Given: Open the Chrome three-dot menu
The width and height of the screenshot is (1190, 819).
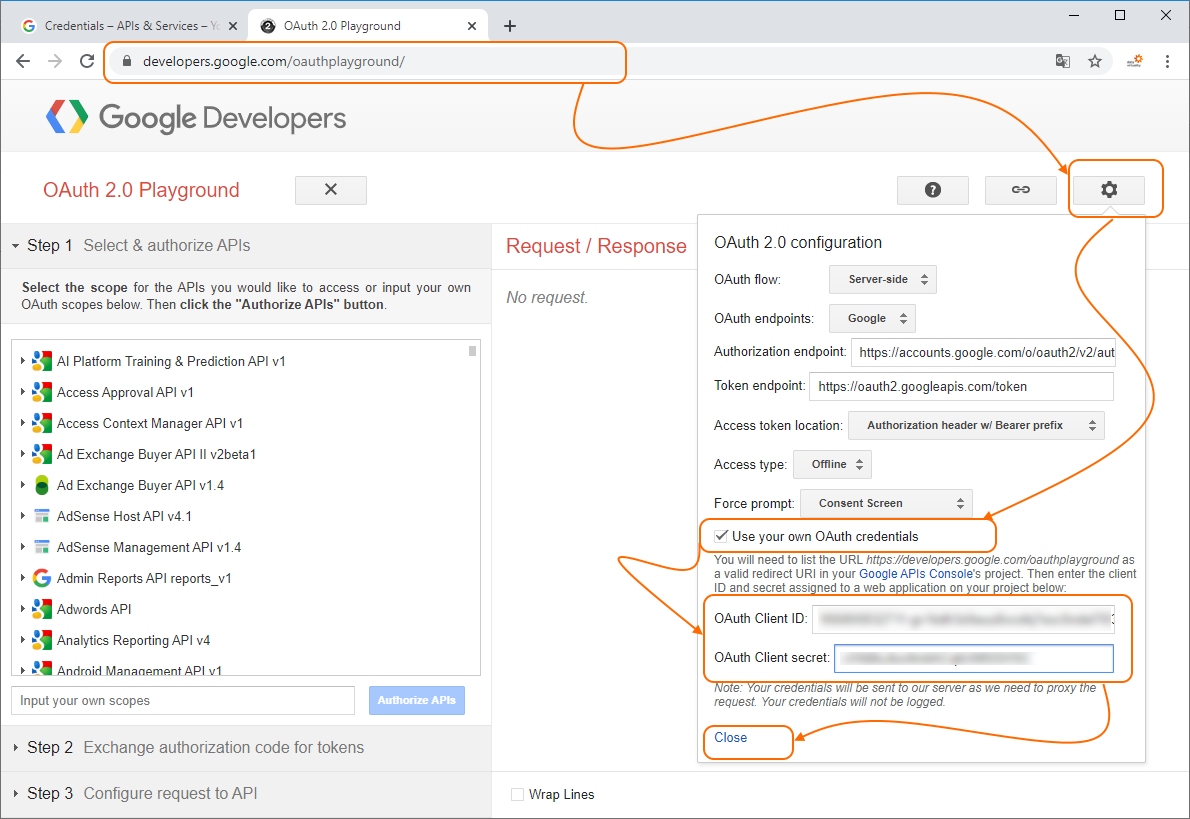Looking at the screenshot, I should 1167,61.
